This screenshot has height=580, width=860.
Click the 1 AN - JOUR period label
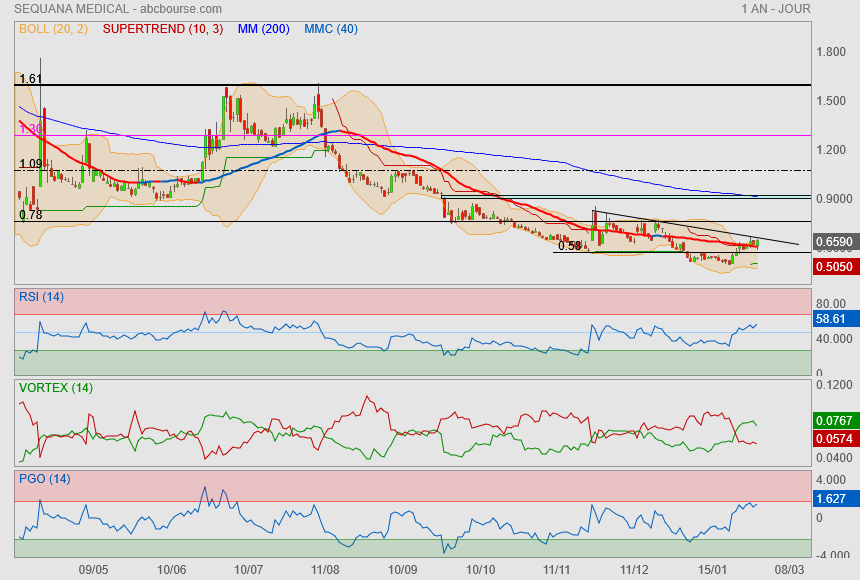tap(776, 9)
